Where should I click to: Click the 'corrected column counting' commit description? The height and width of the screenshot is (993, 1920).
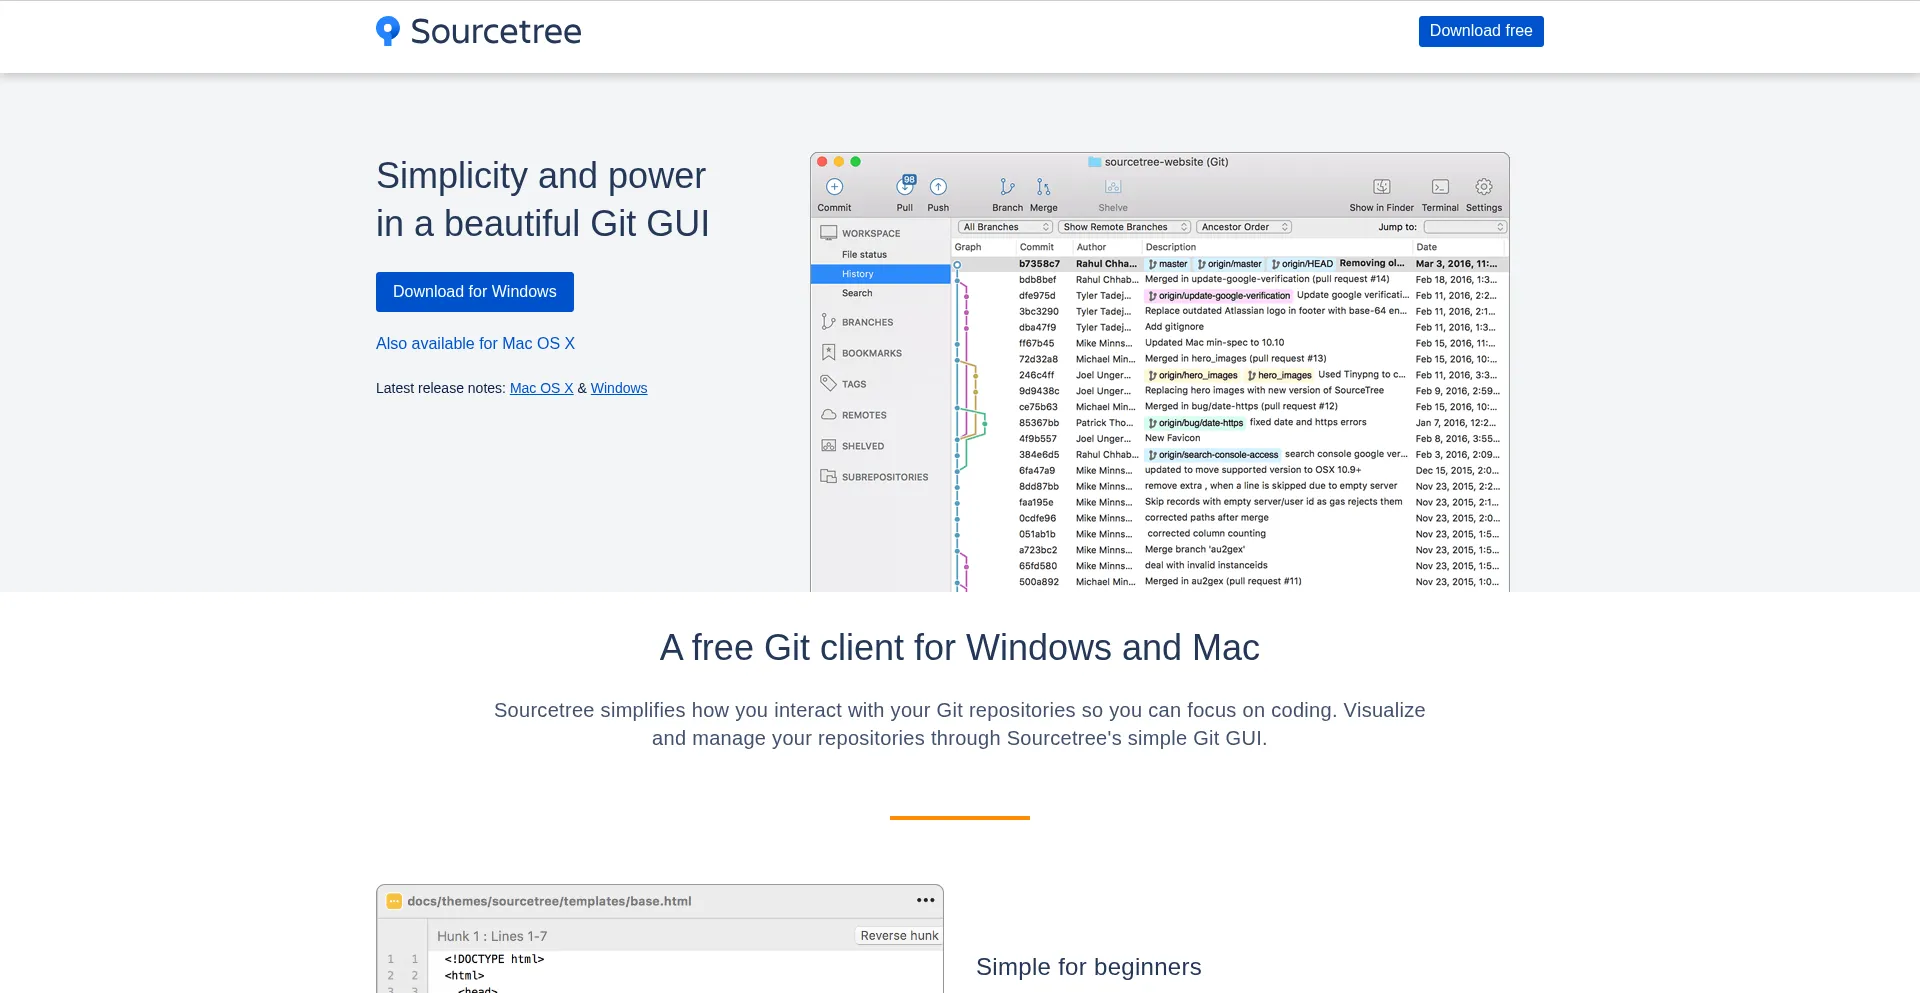click(1206, 534)
